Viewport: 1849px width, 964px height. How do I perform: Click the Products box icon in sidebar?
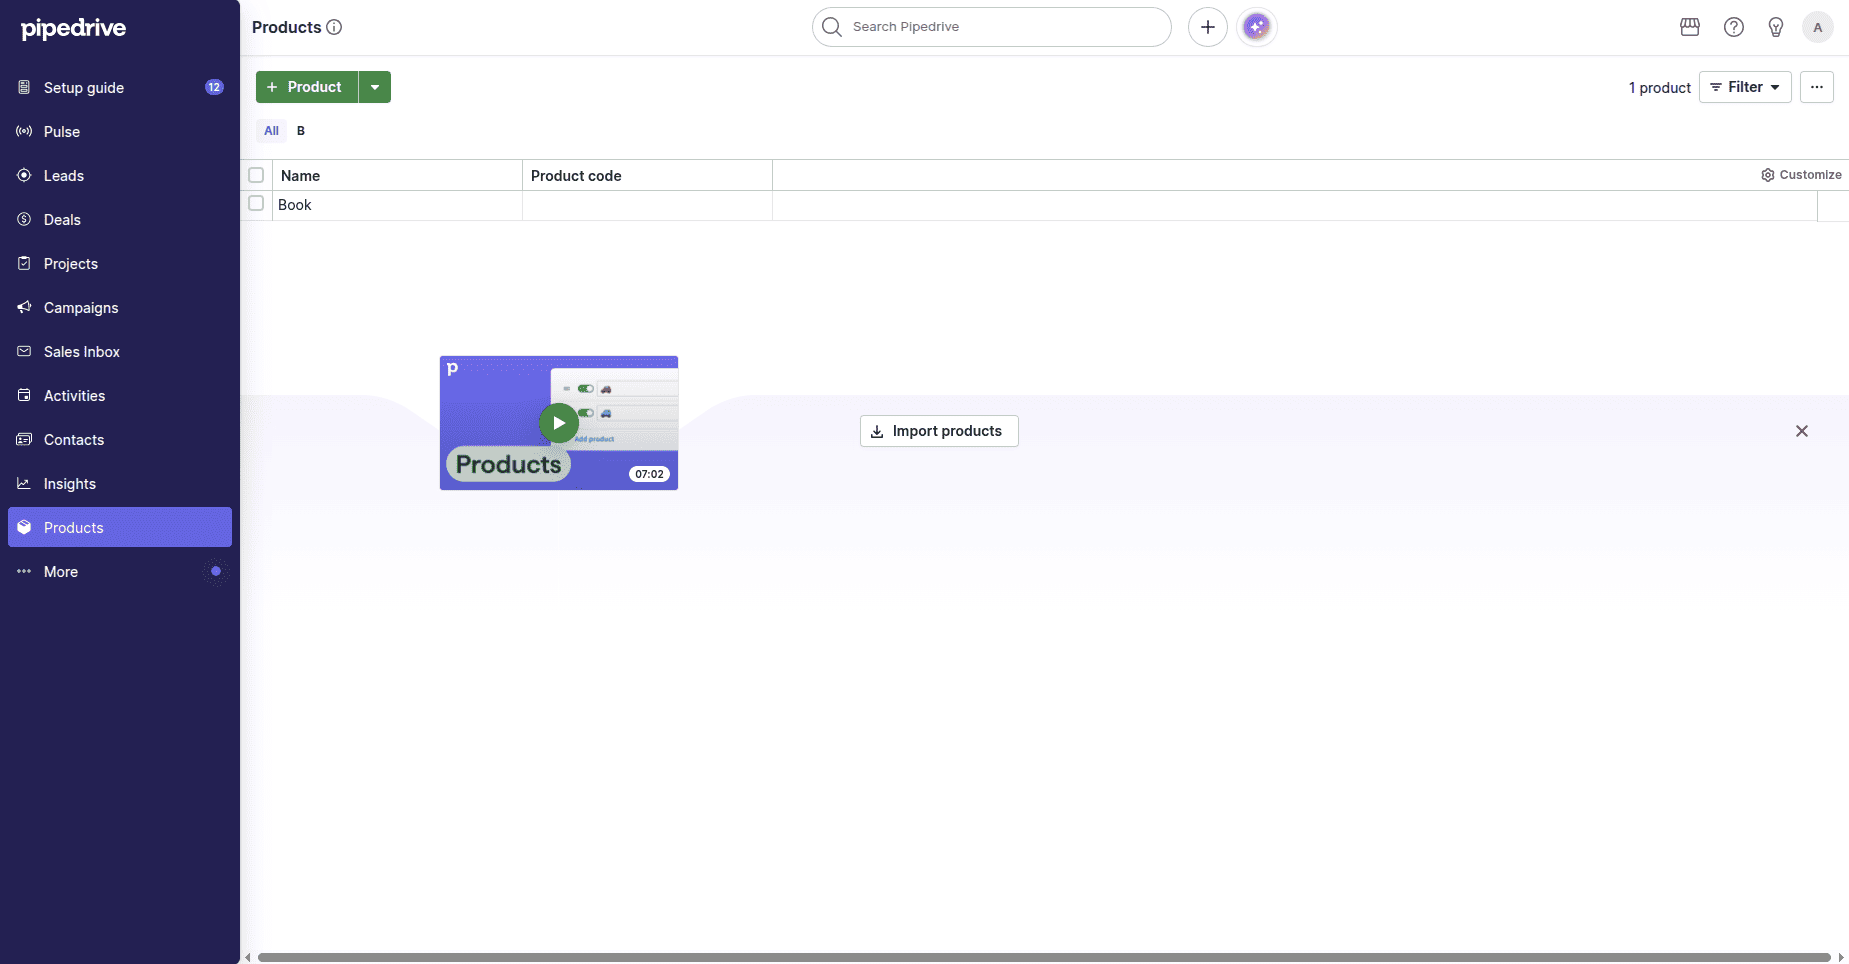click(24, 527)
